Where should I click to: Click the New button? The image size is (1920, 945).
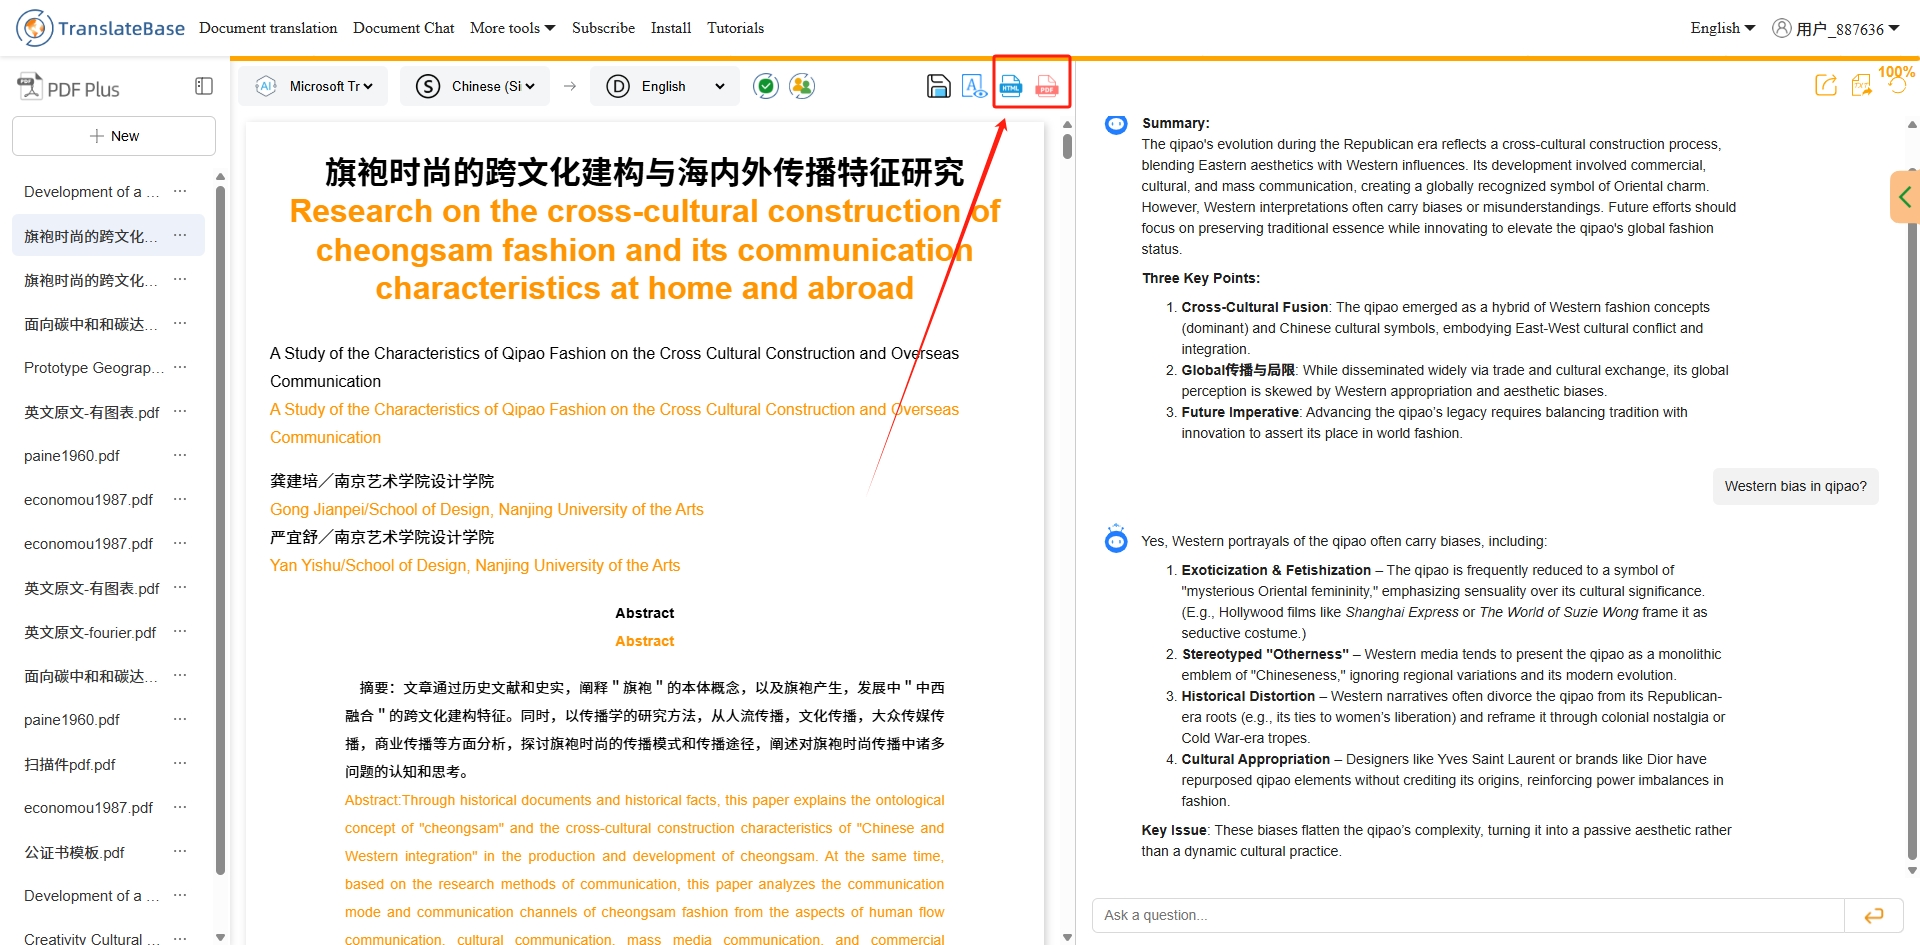pos(114,136)
